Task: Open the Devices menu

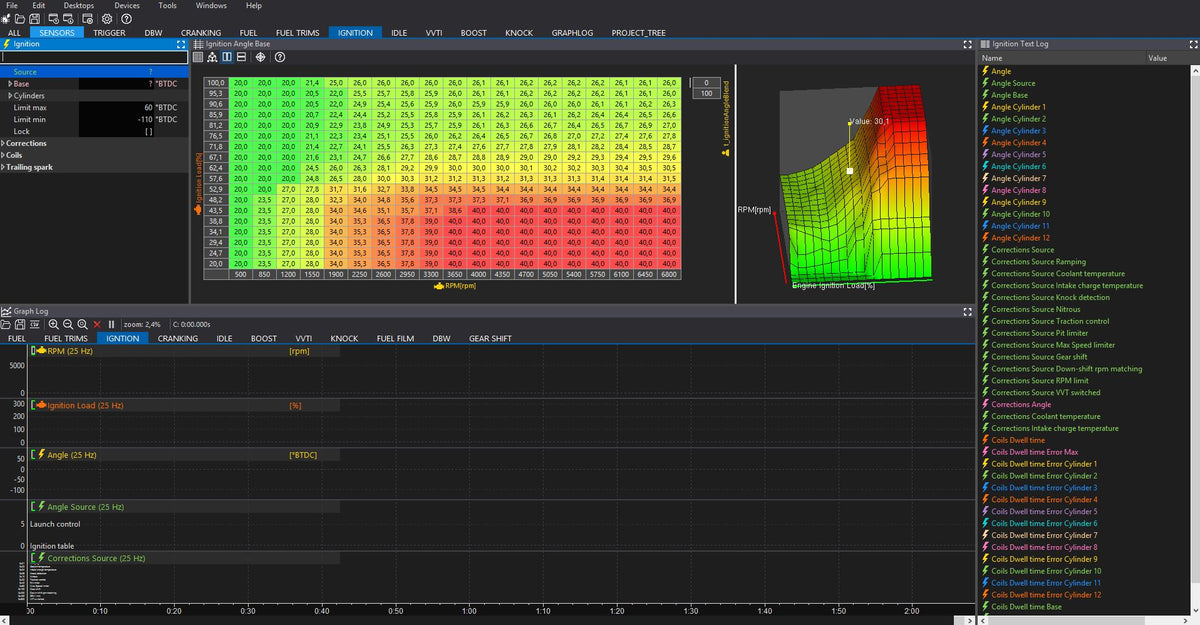Action: 127,6
